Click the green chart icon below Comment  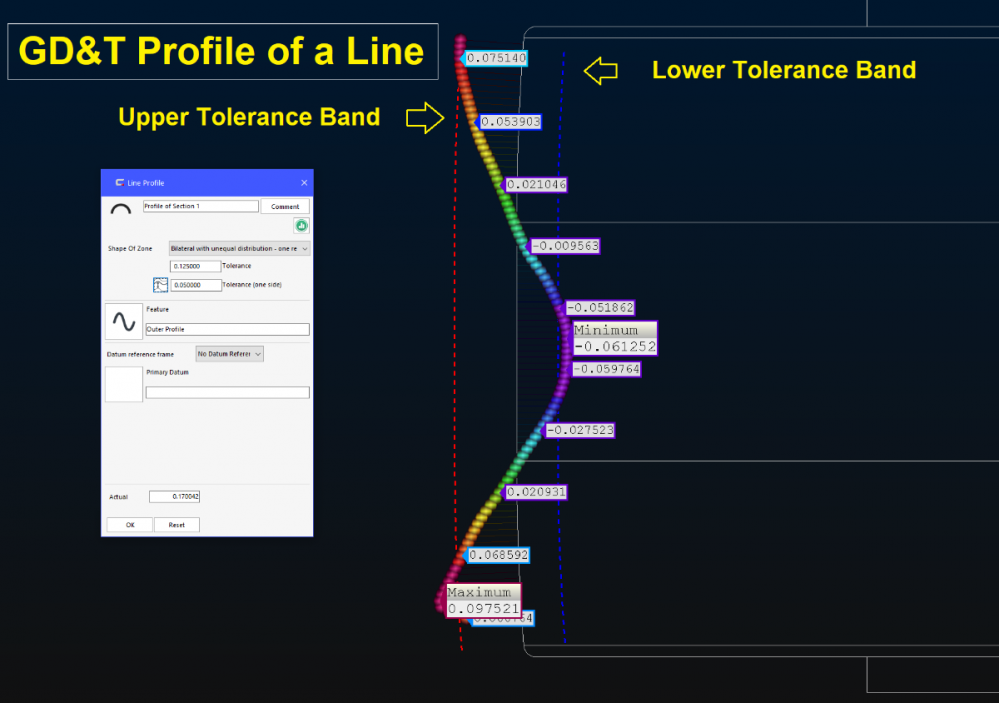300,226
